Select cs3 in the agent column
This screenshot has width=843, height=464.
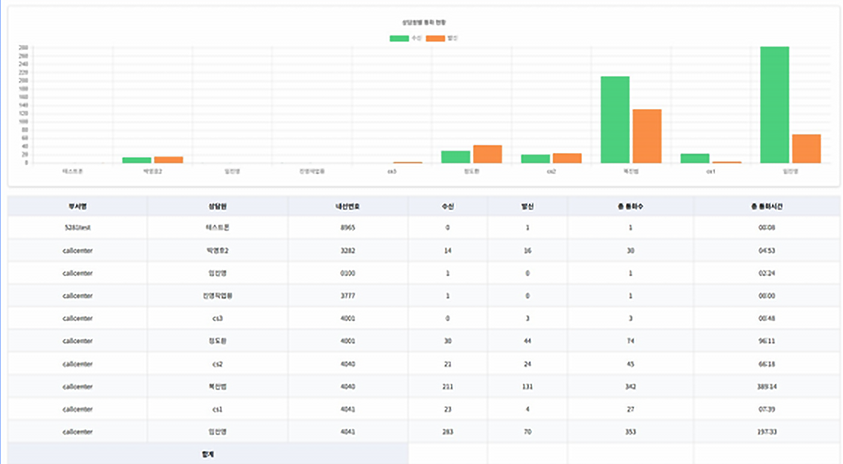pyautogui.click(x=217, y=318)
